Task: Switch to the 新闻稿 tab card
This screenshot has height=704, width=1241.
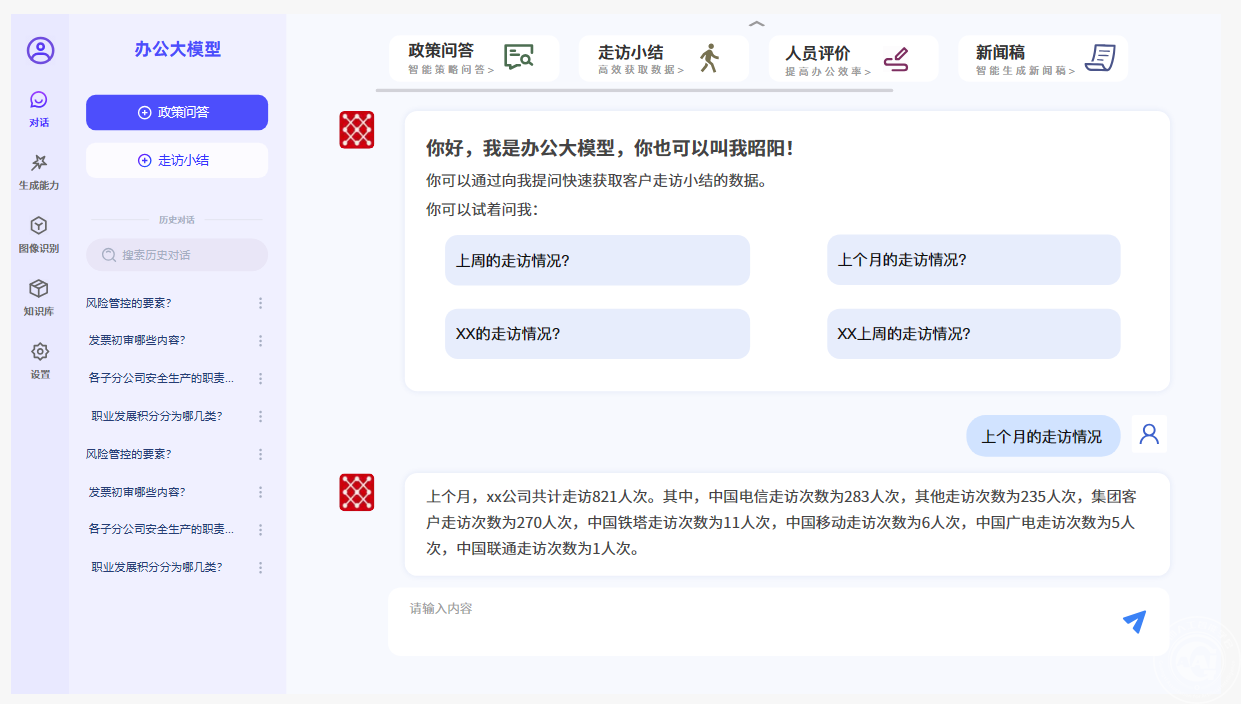Action: (x=1042, y=58)
